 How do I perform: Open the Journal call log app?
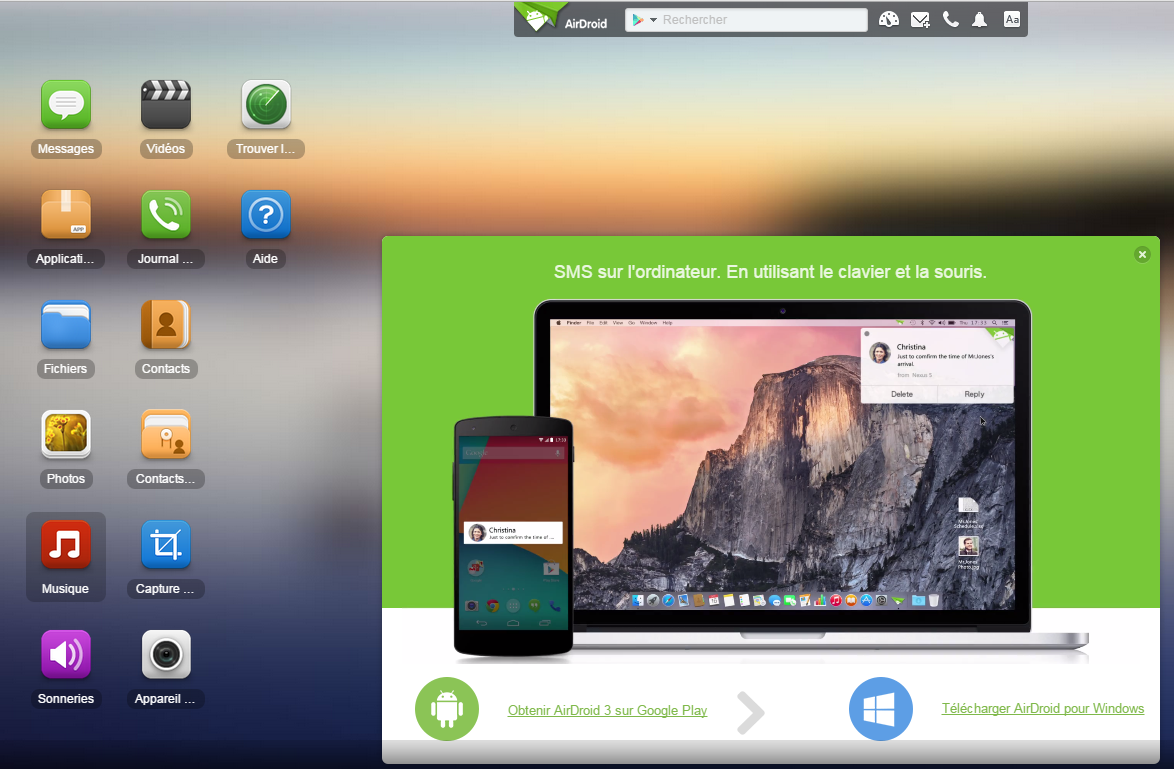pyautogui.click(x=165, y=215)
